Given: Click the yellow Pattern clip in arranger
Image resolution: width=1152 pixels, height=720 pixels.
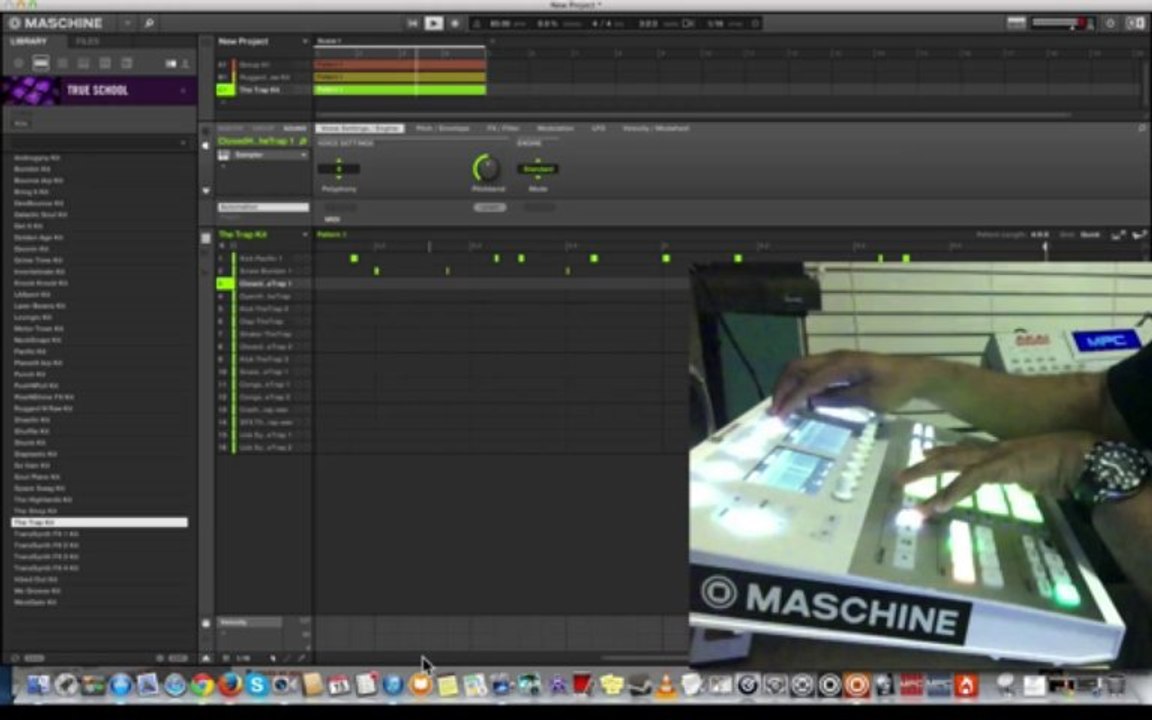Looking at the screenshot, I should tap(400, 77).
